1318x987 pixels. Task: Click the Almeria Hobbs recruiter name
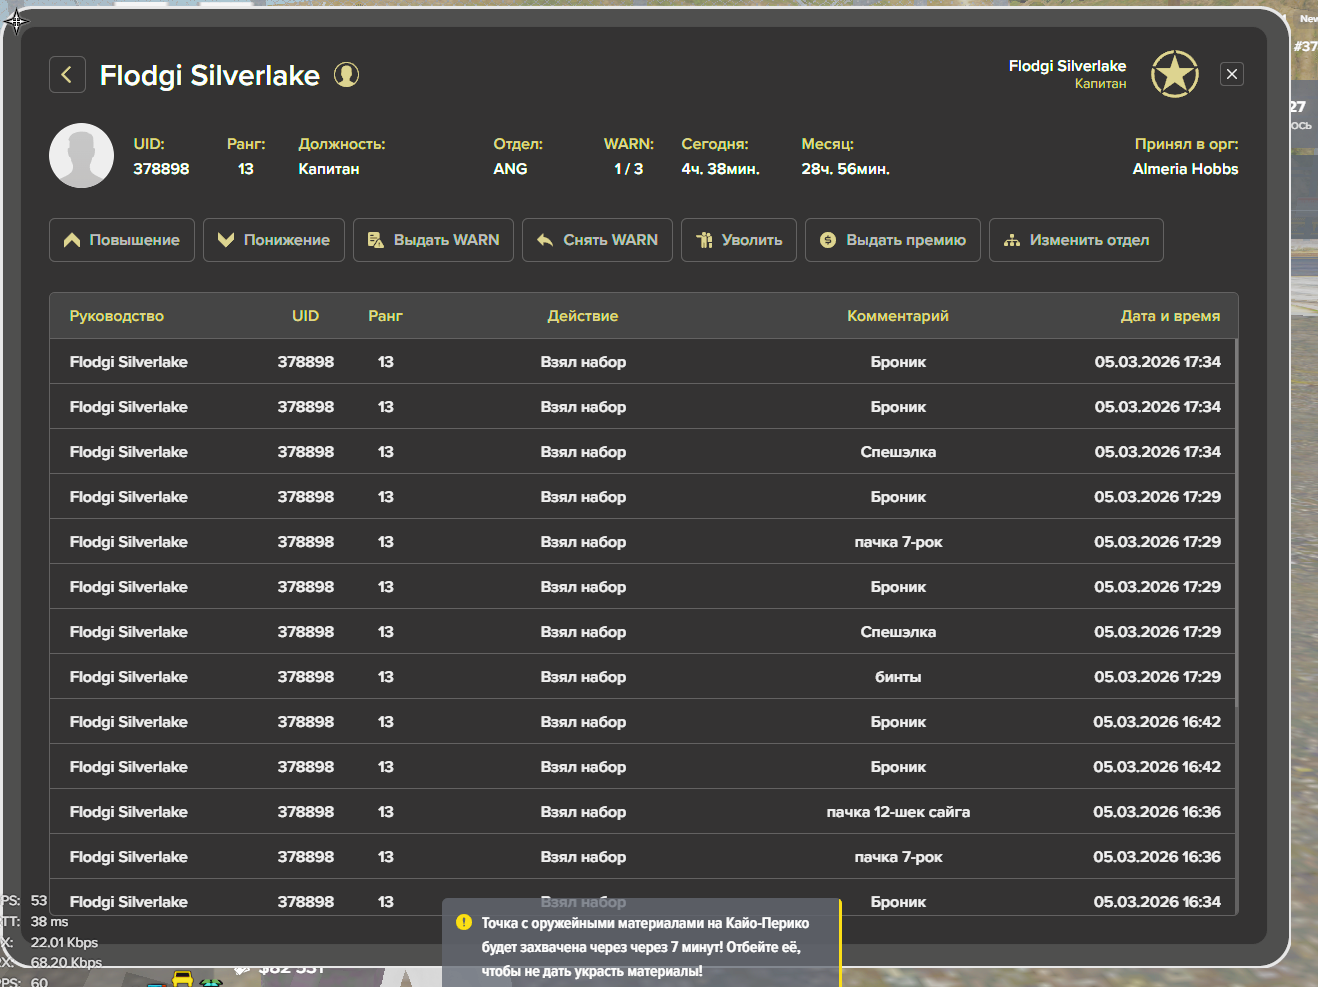1184,169
